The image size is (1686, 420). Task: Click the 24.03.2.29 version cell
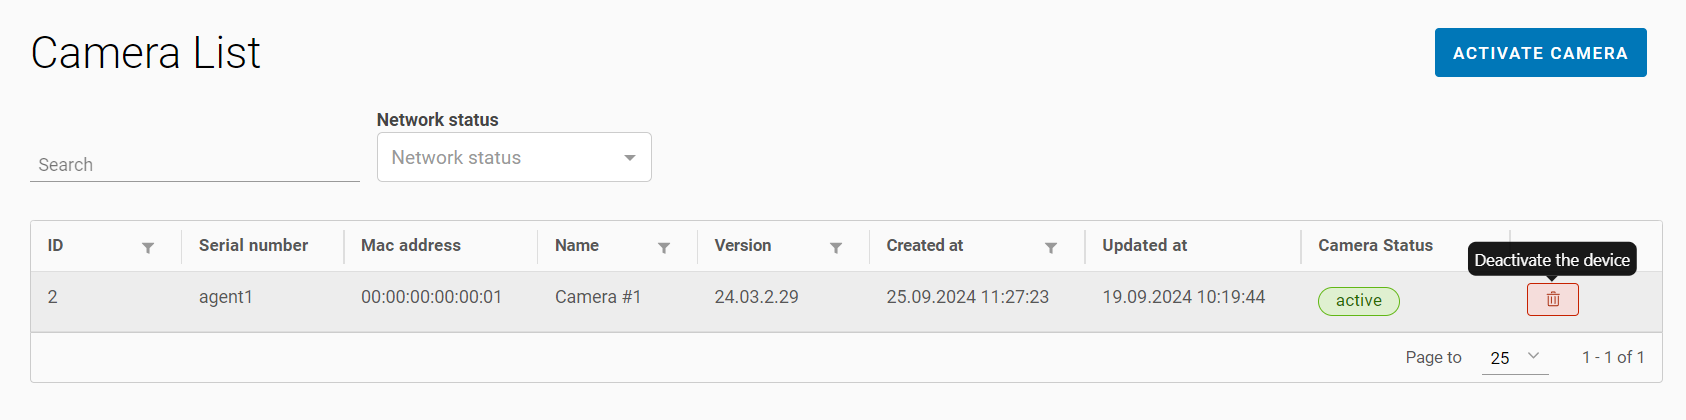pos(756,297)
